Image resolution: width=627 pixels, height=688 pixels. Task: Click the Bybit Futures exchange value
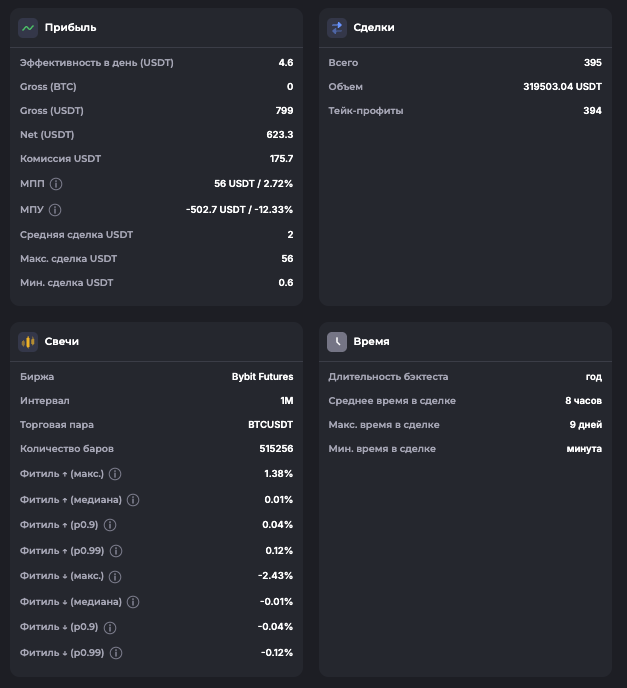coord(262,377)
